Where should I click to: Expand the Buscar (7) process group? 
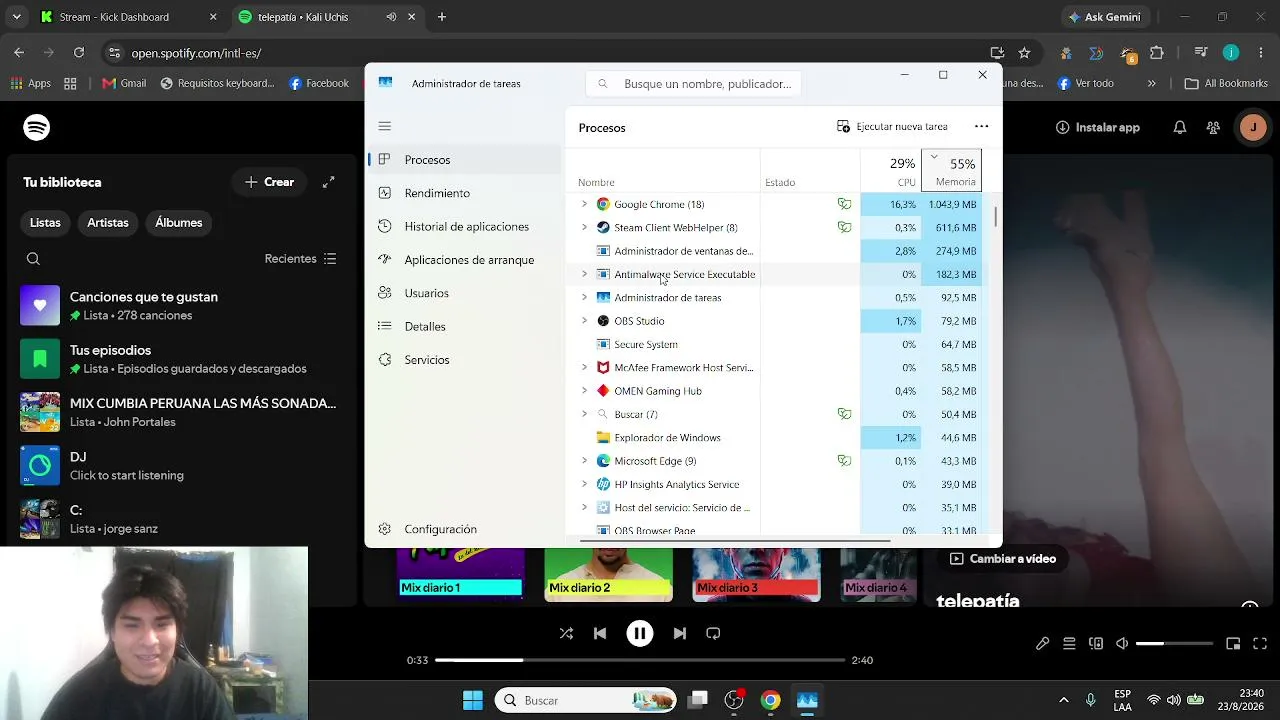(x=584, y=414)
